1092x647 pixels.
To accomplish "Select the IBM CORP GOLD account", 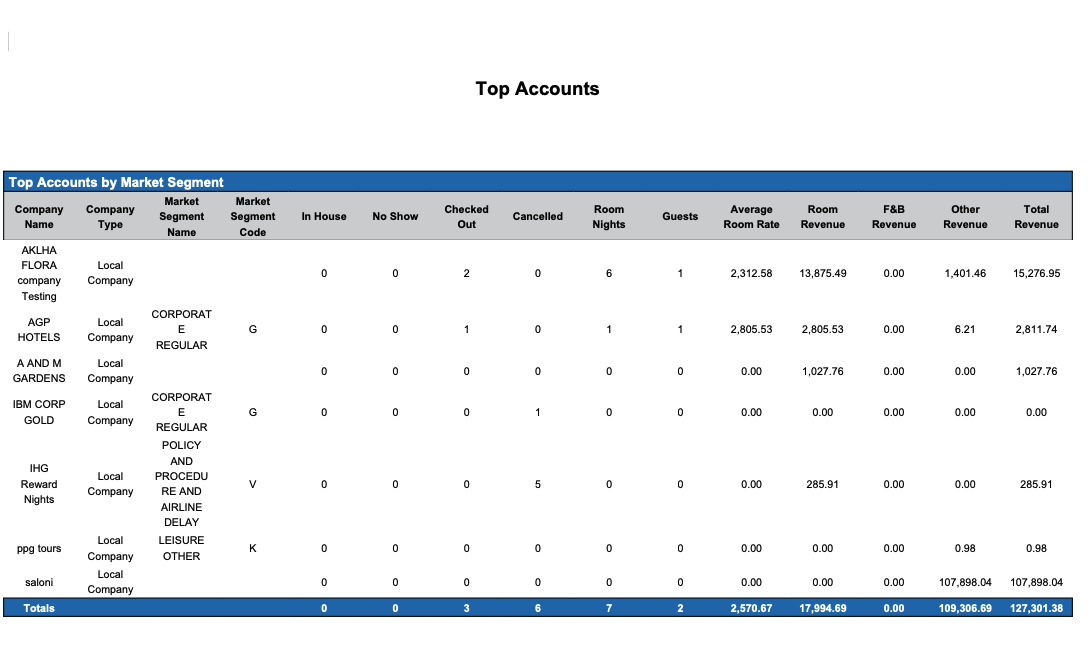I will pyautogui.click(x=39, y=412).
